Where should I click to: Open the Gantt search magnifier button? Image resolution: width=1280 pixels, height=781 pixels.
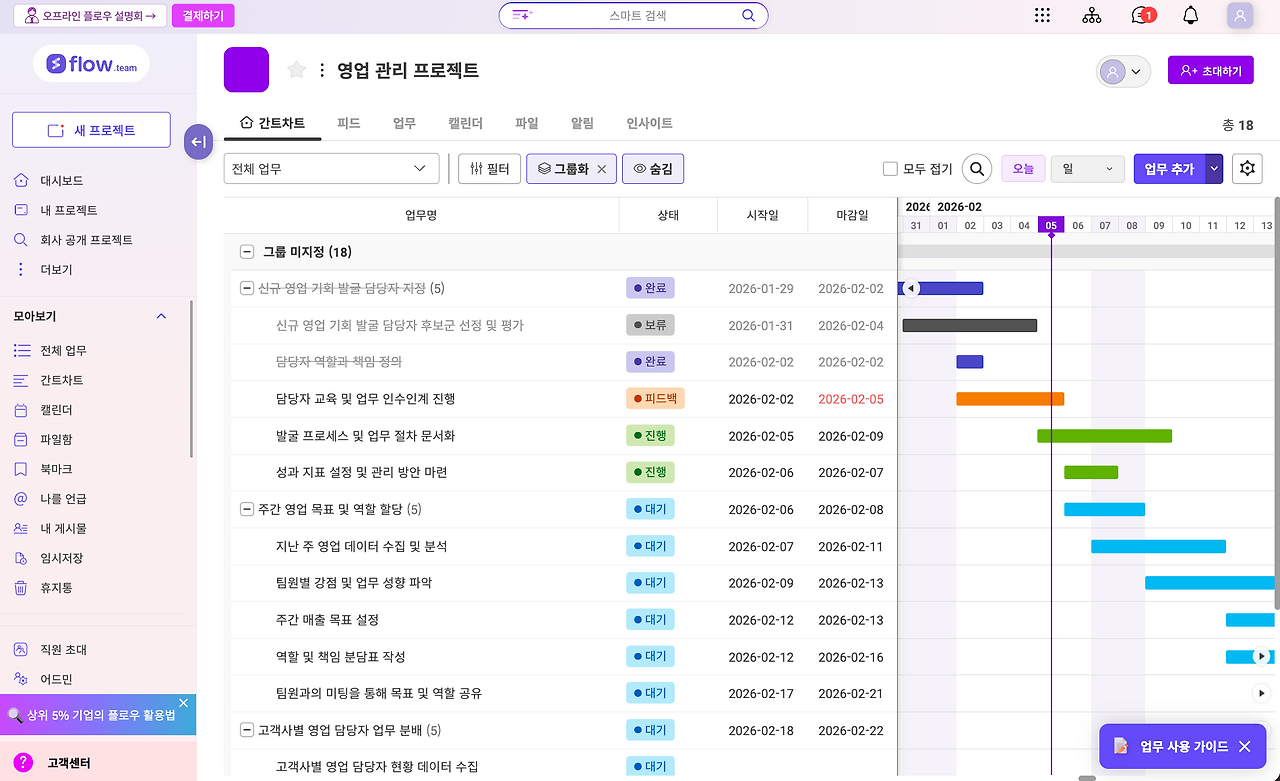click(977, 169)
